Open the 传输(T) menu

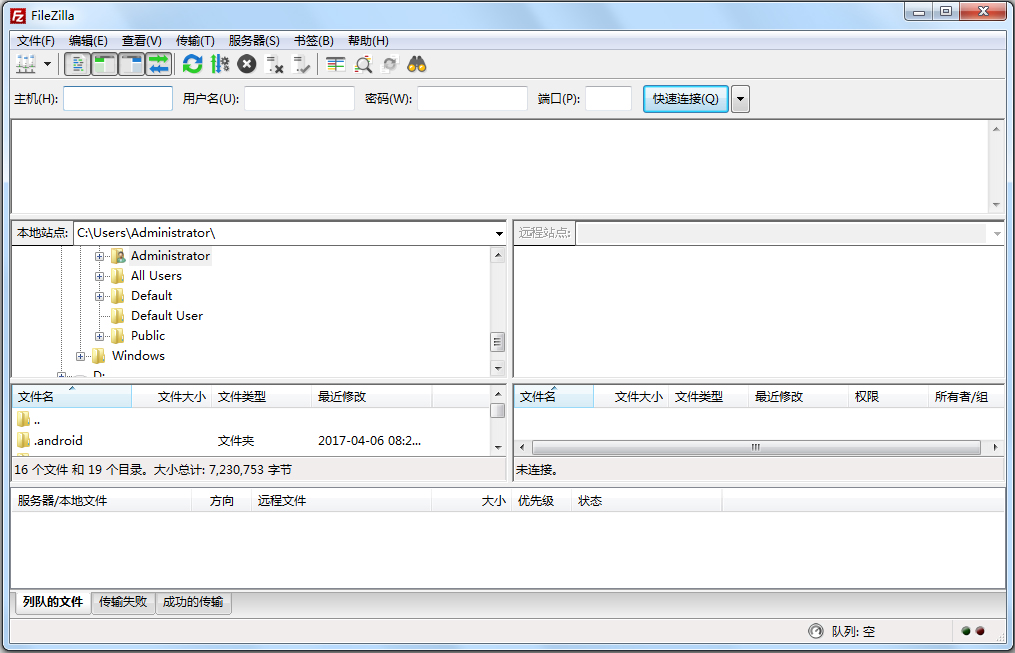195,41
